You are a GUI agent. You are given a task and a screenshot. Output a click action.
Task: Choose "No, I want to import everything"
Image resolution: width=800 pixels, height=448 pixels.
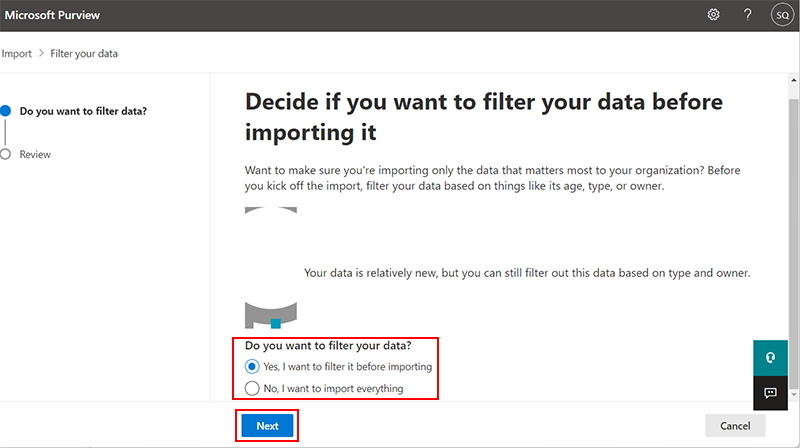click(x=252, y=388)
